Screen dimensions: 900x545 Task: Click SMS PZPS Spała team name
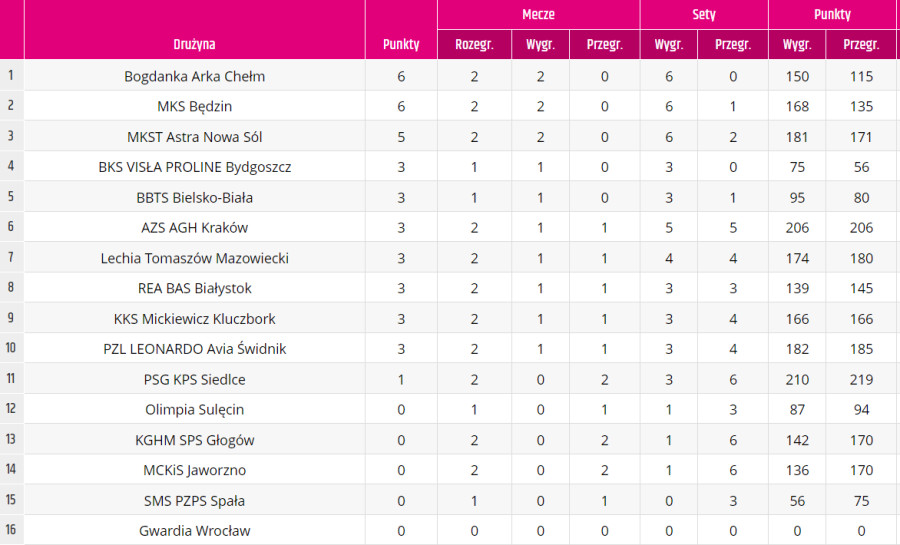pos(195,501)
